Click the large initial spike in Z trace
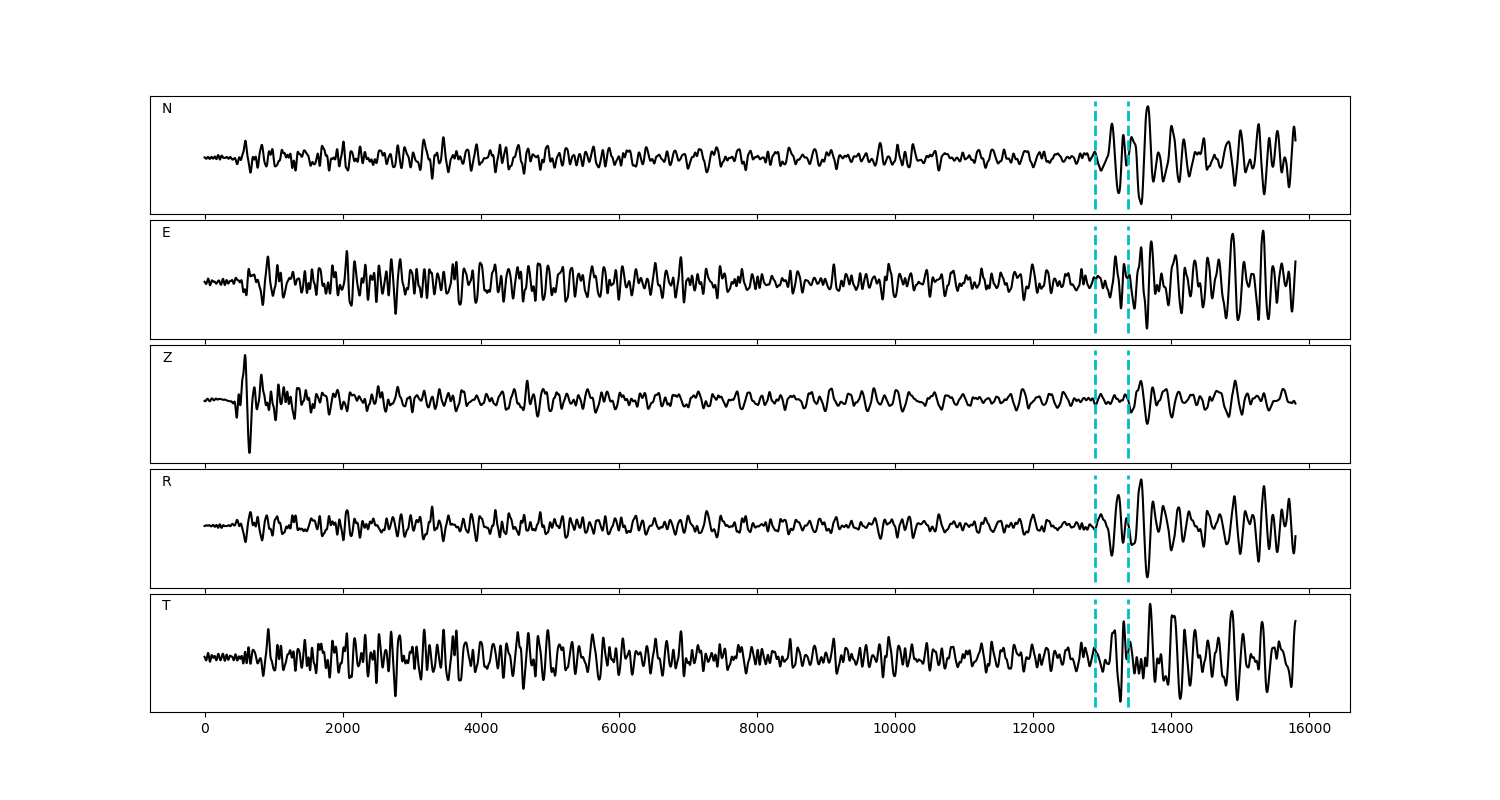This screenshot has height=800, width=1500. pyautogui.click(x=245, y=360)
